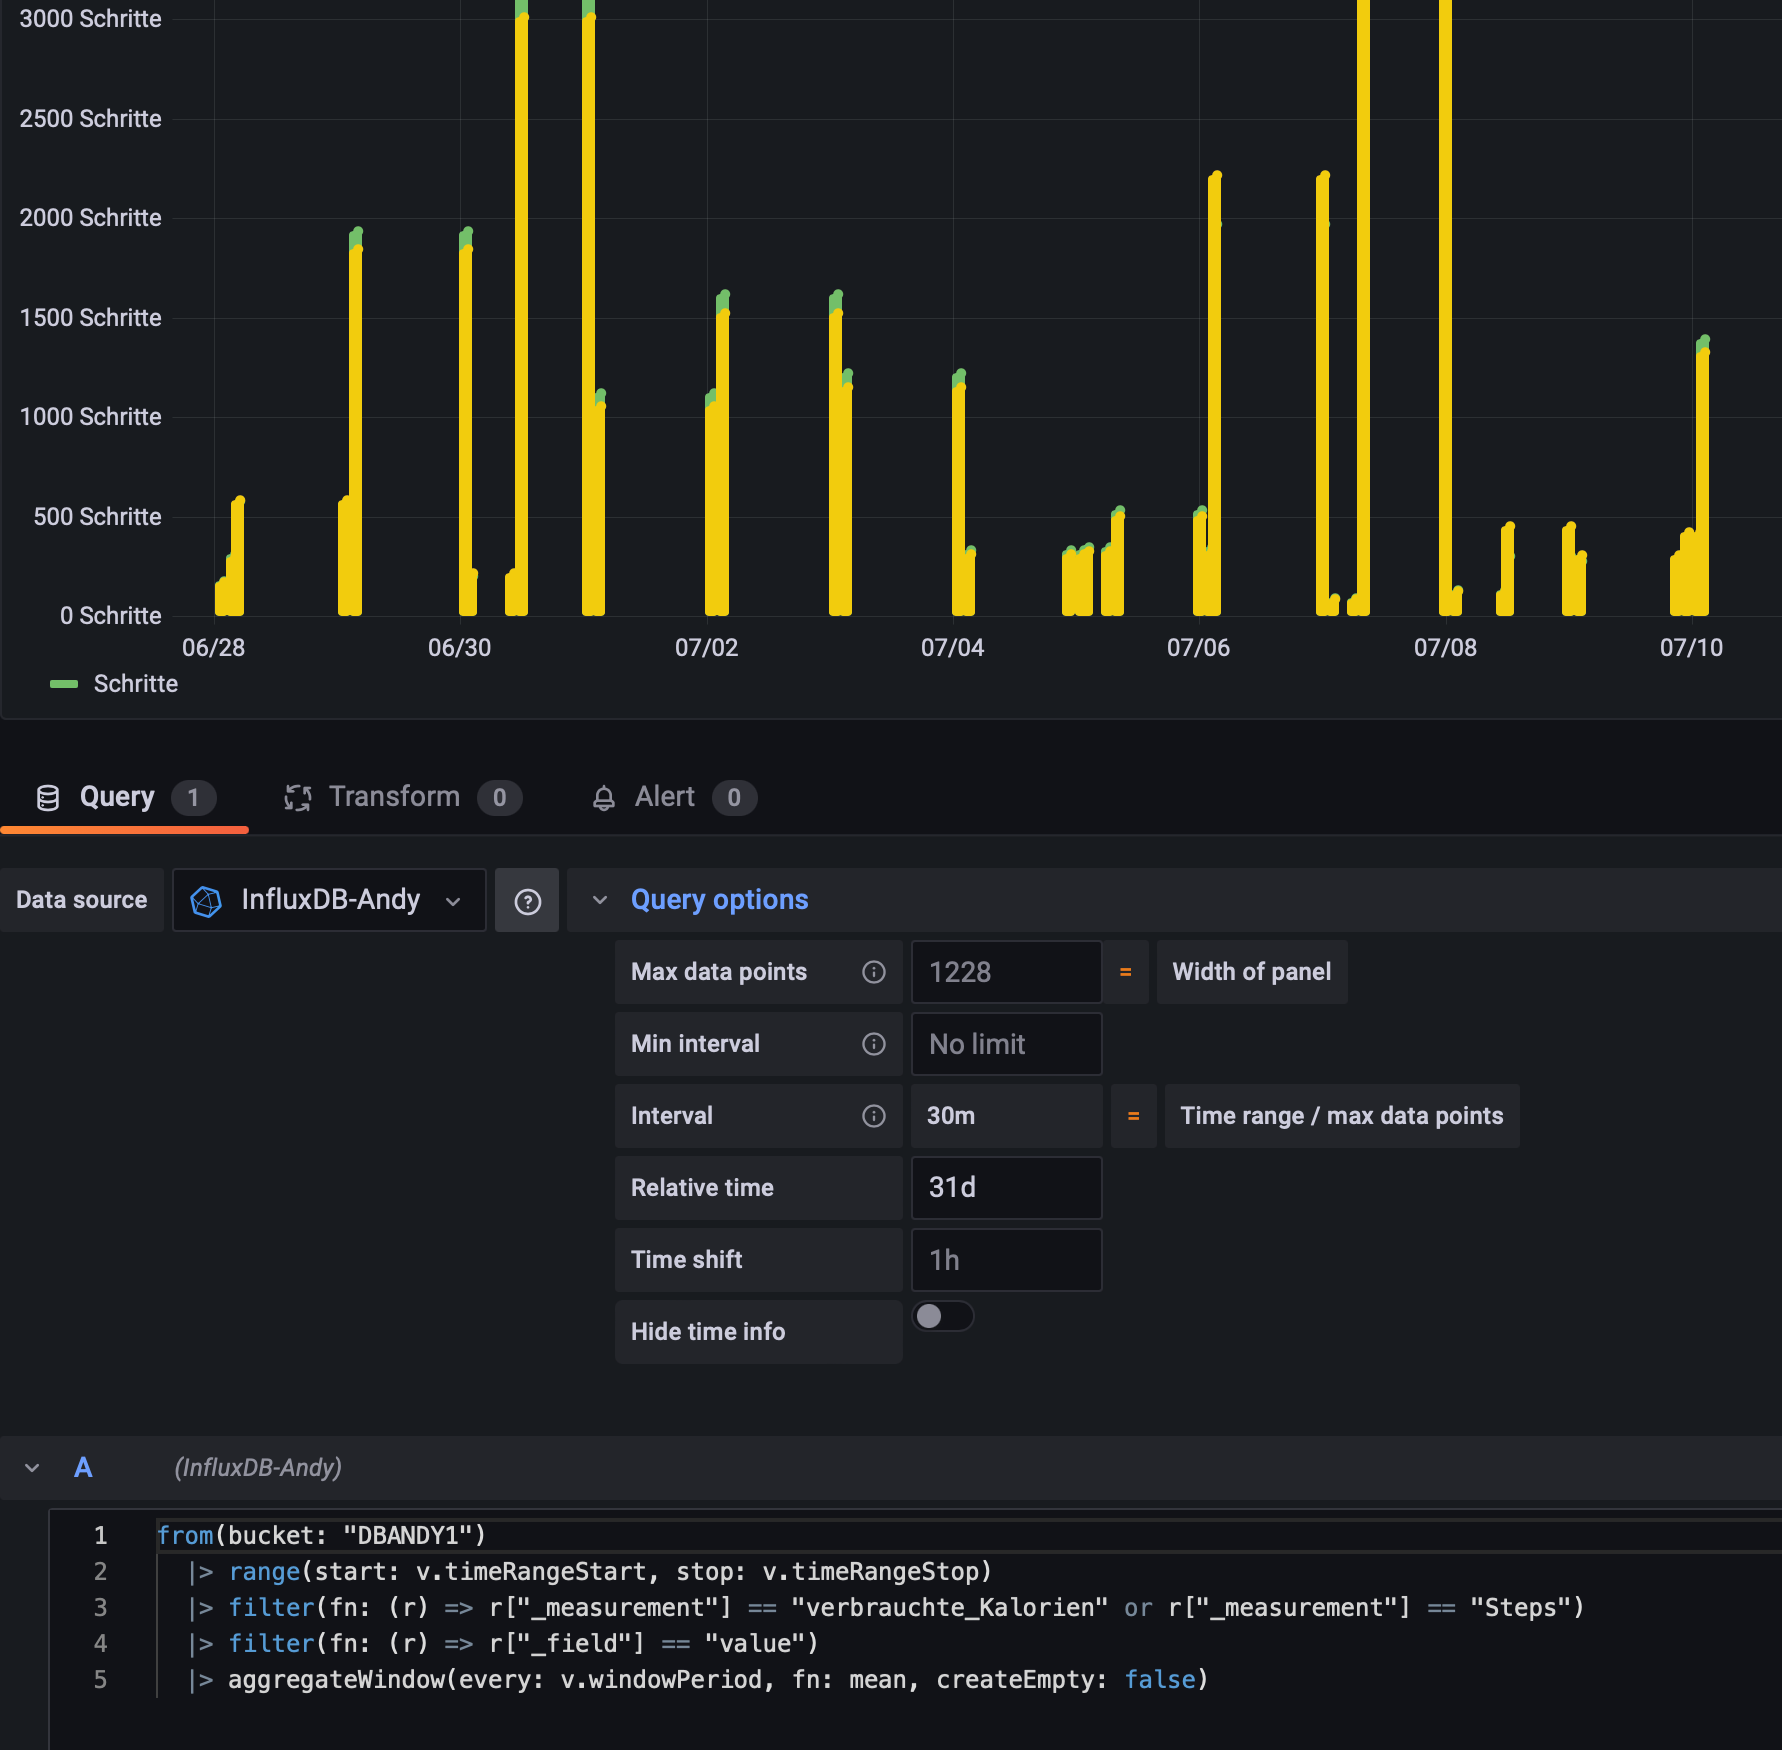This screenshot has height=1750, width=1782.
Task: Click the Relative time input field
Action: pyautogui.click(x=1006, y=1188)
